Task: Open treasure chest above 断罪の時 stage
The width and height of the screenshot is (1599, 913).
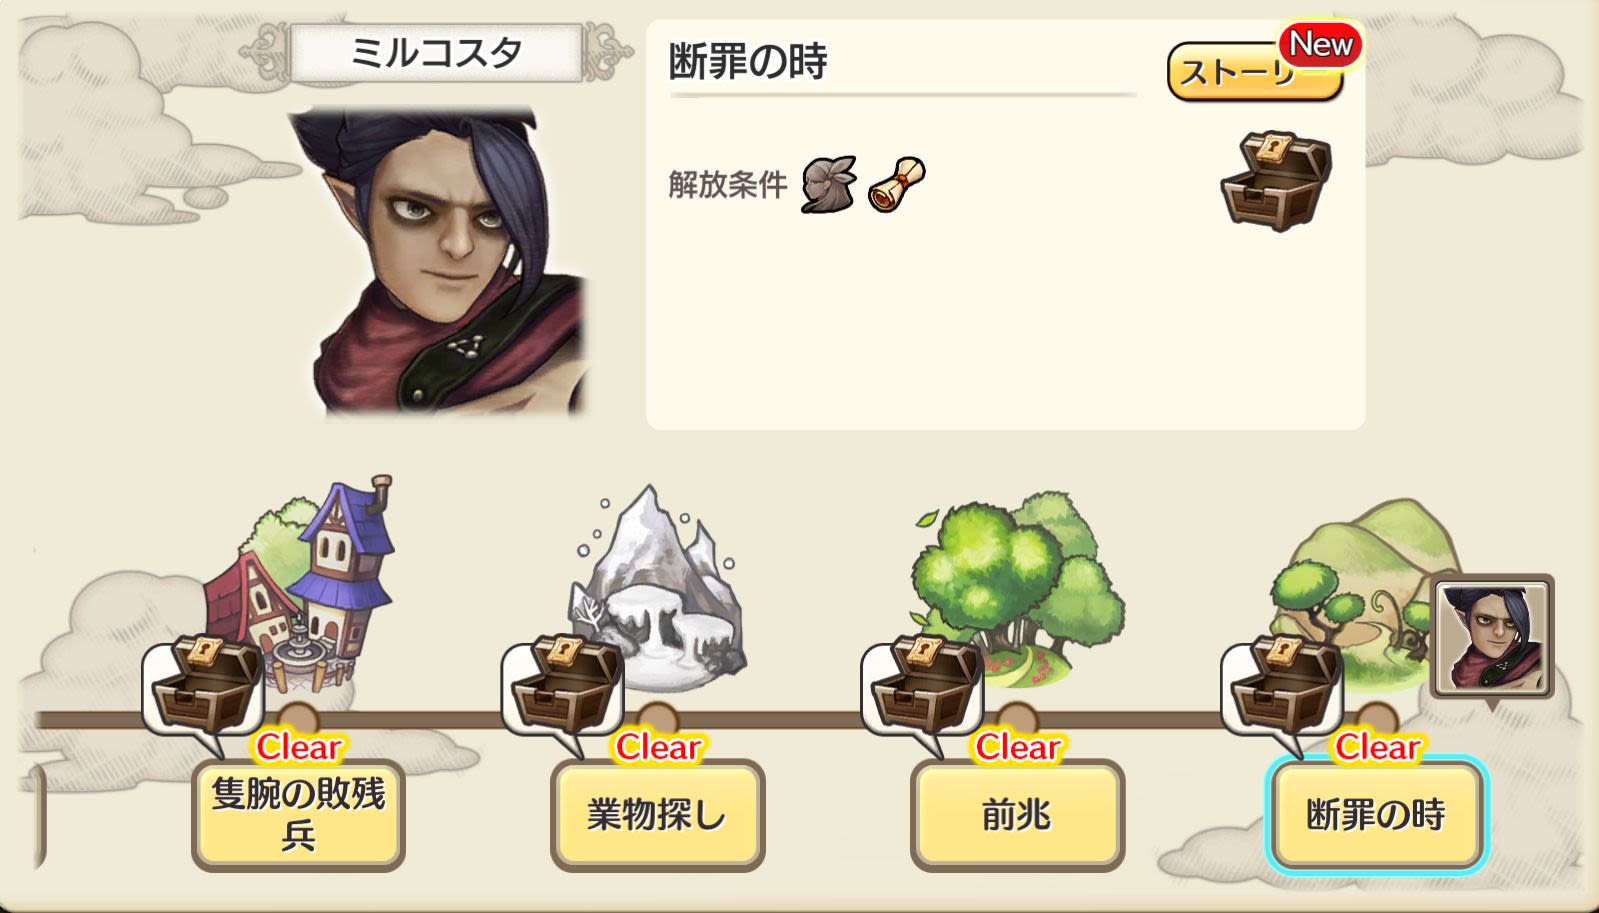Action: click(1282, 686)
